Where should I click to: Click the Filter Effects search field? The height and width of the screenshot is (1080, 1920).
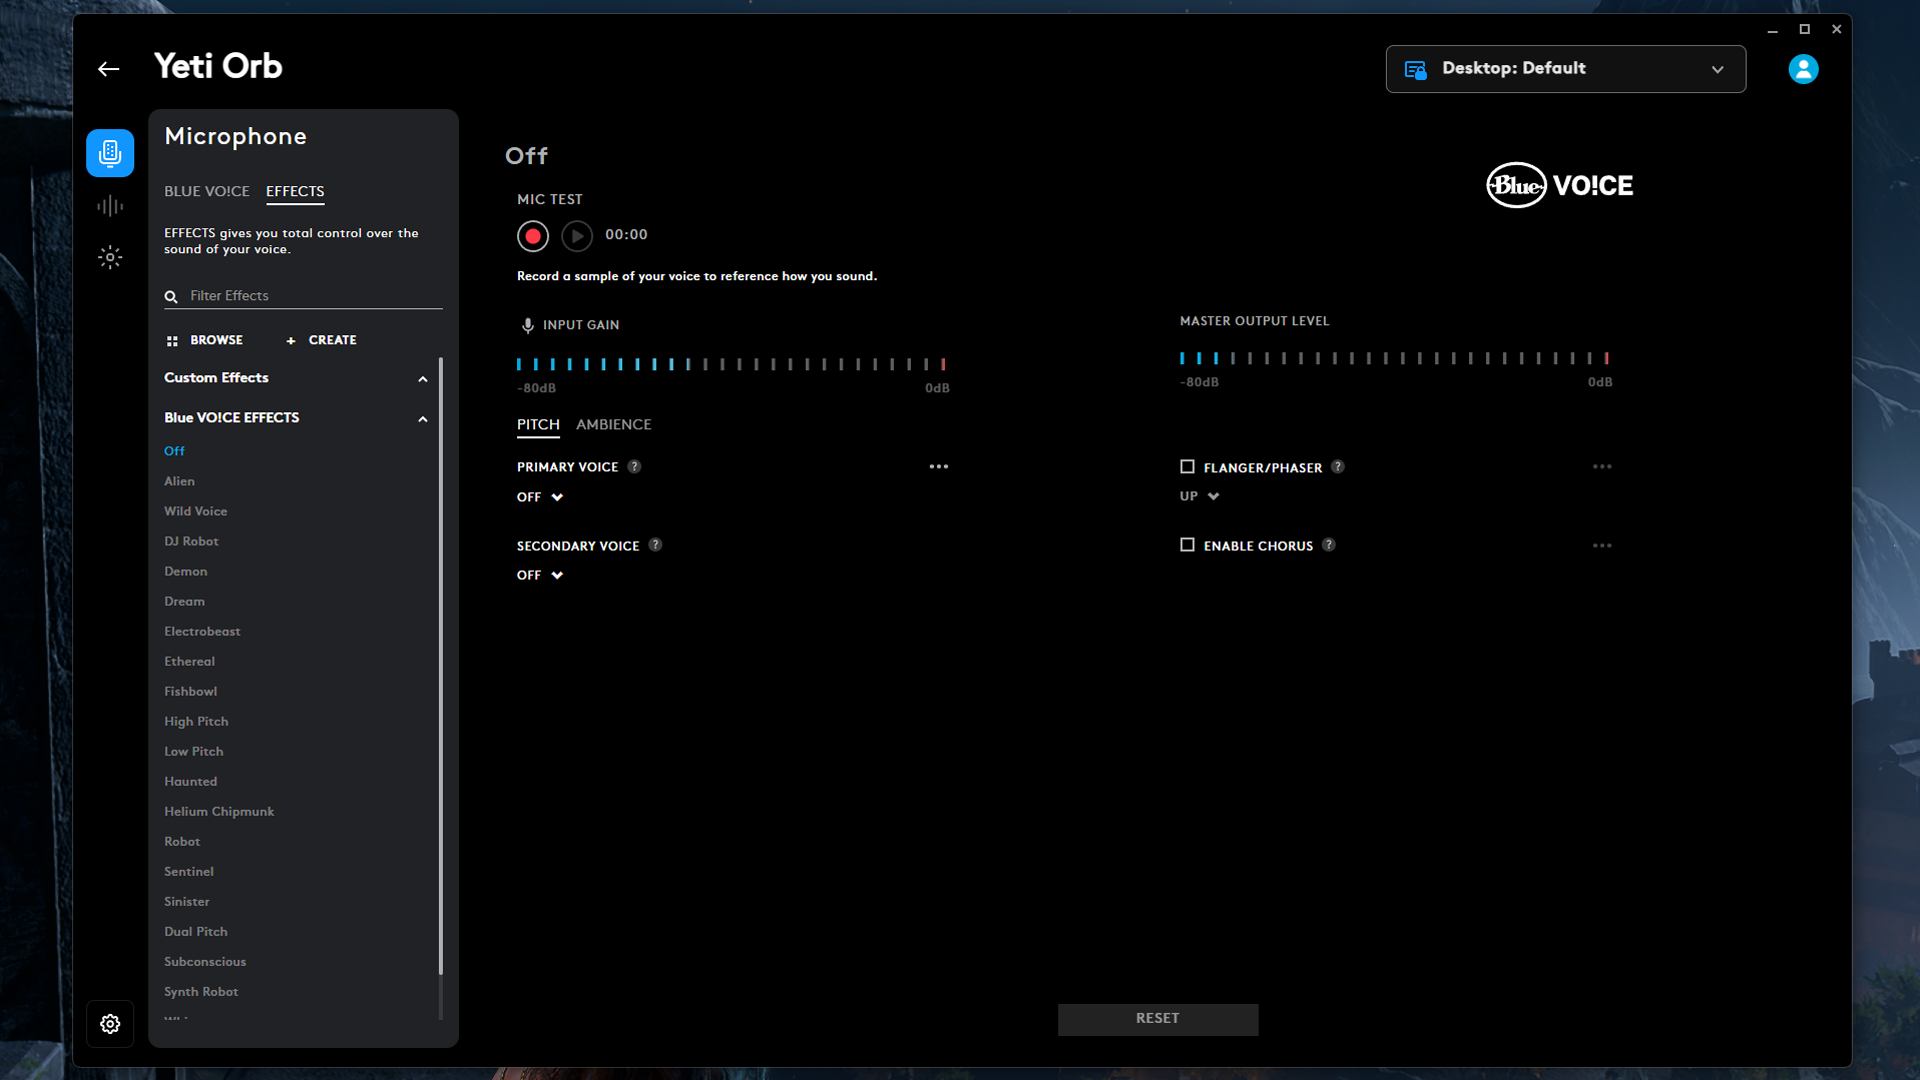click(302, 294)
